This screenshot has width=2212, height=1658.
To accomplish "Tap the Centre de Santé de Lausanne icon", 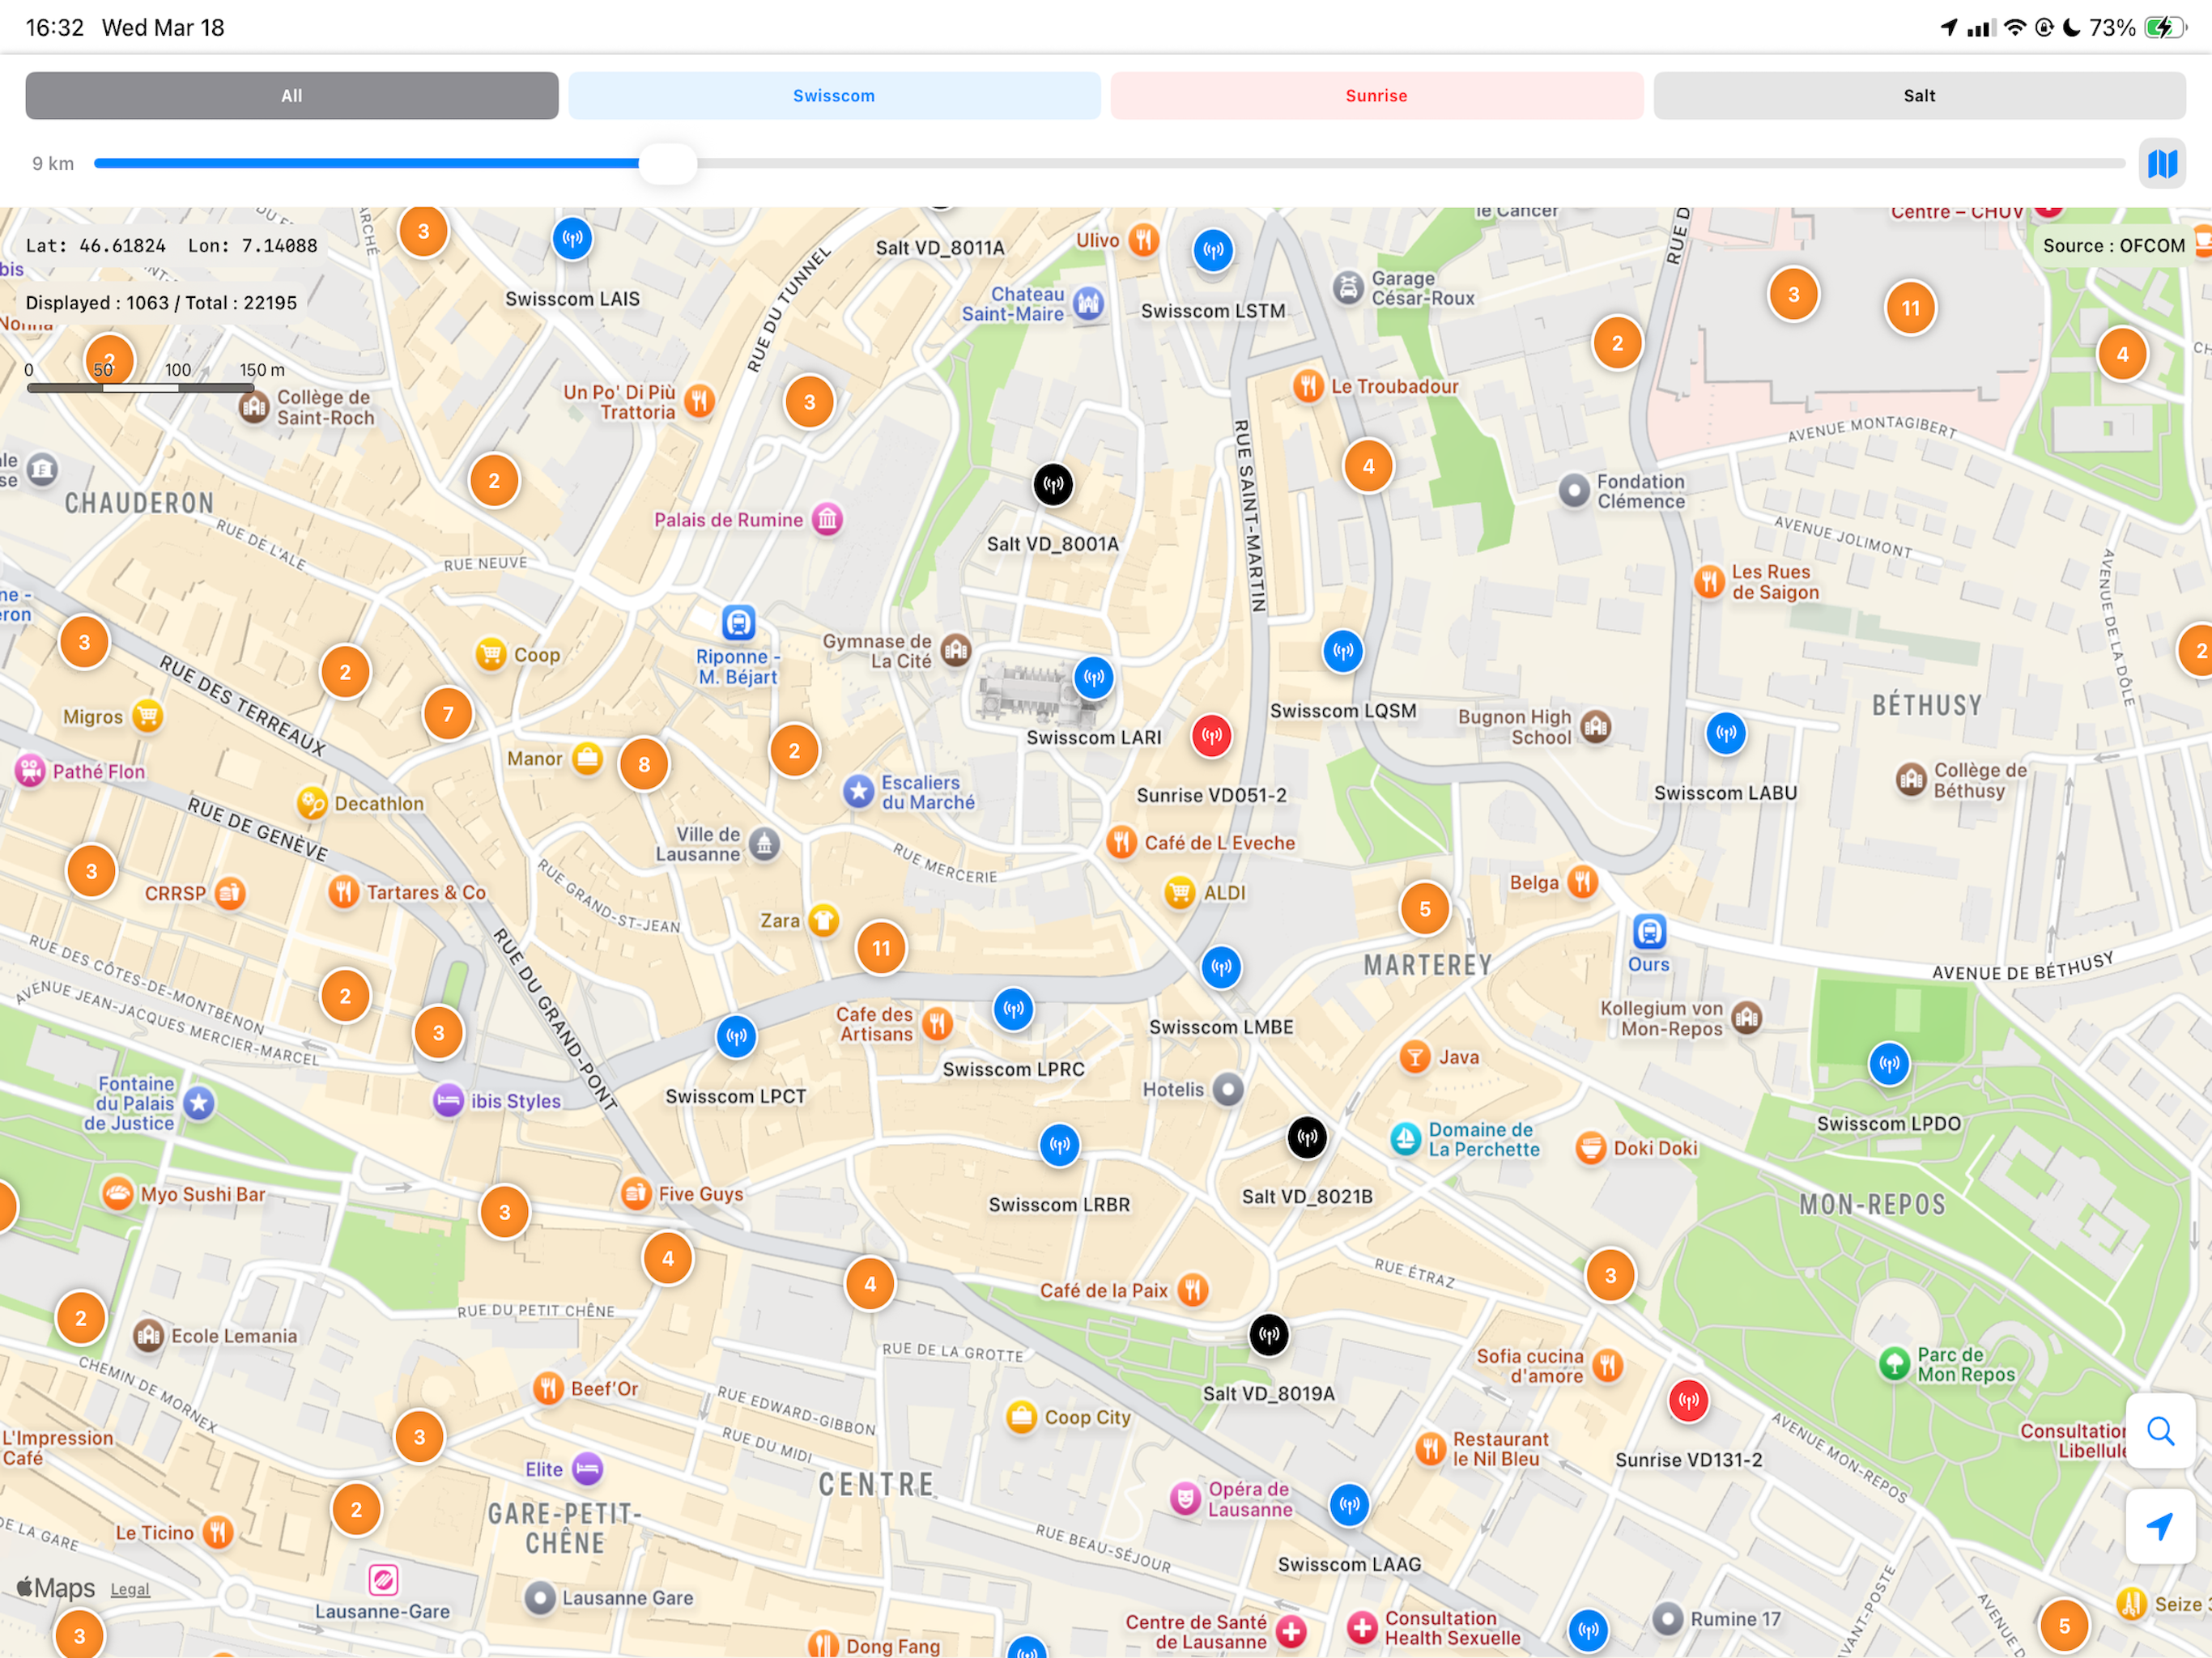I will click(x=1291, y=1631).
